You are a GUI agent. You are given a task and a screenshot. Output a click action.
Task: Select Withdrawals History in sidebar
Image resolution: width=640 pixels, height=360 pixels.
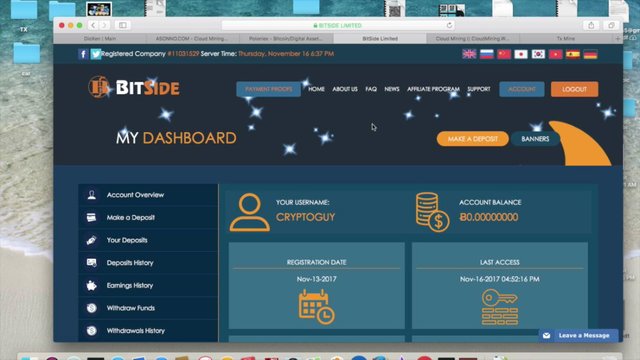point(148,331)
